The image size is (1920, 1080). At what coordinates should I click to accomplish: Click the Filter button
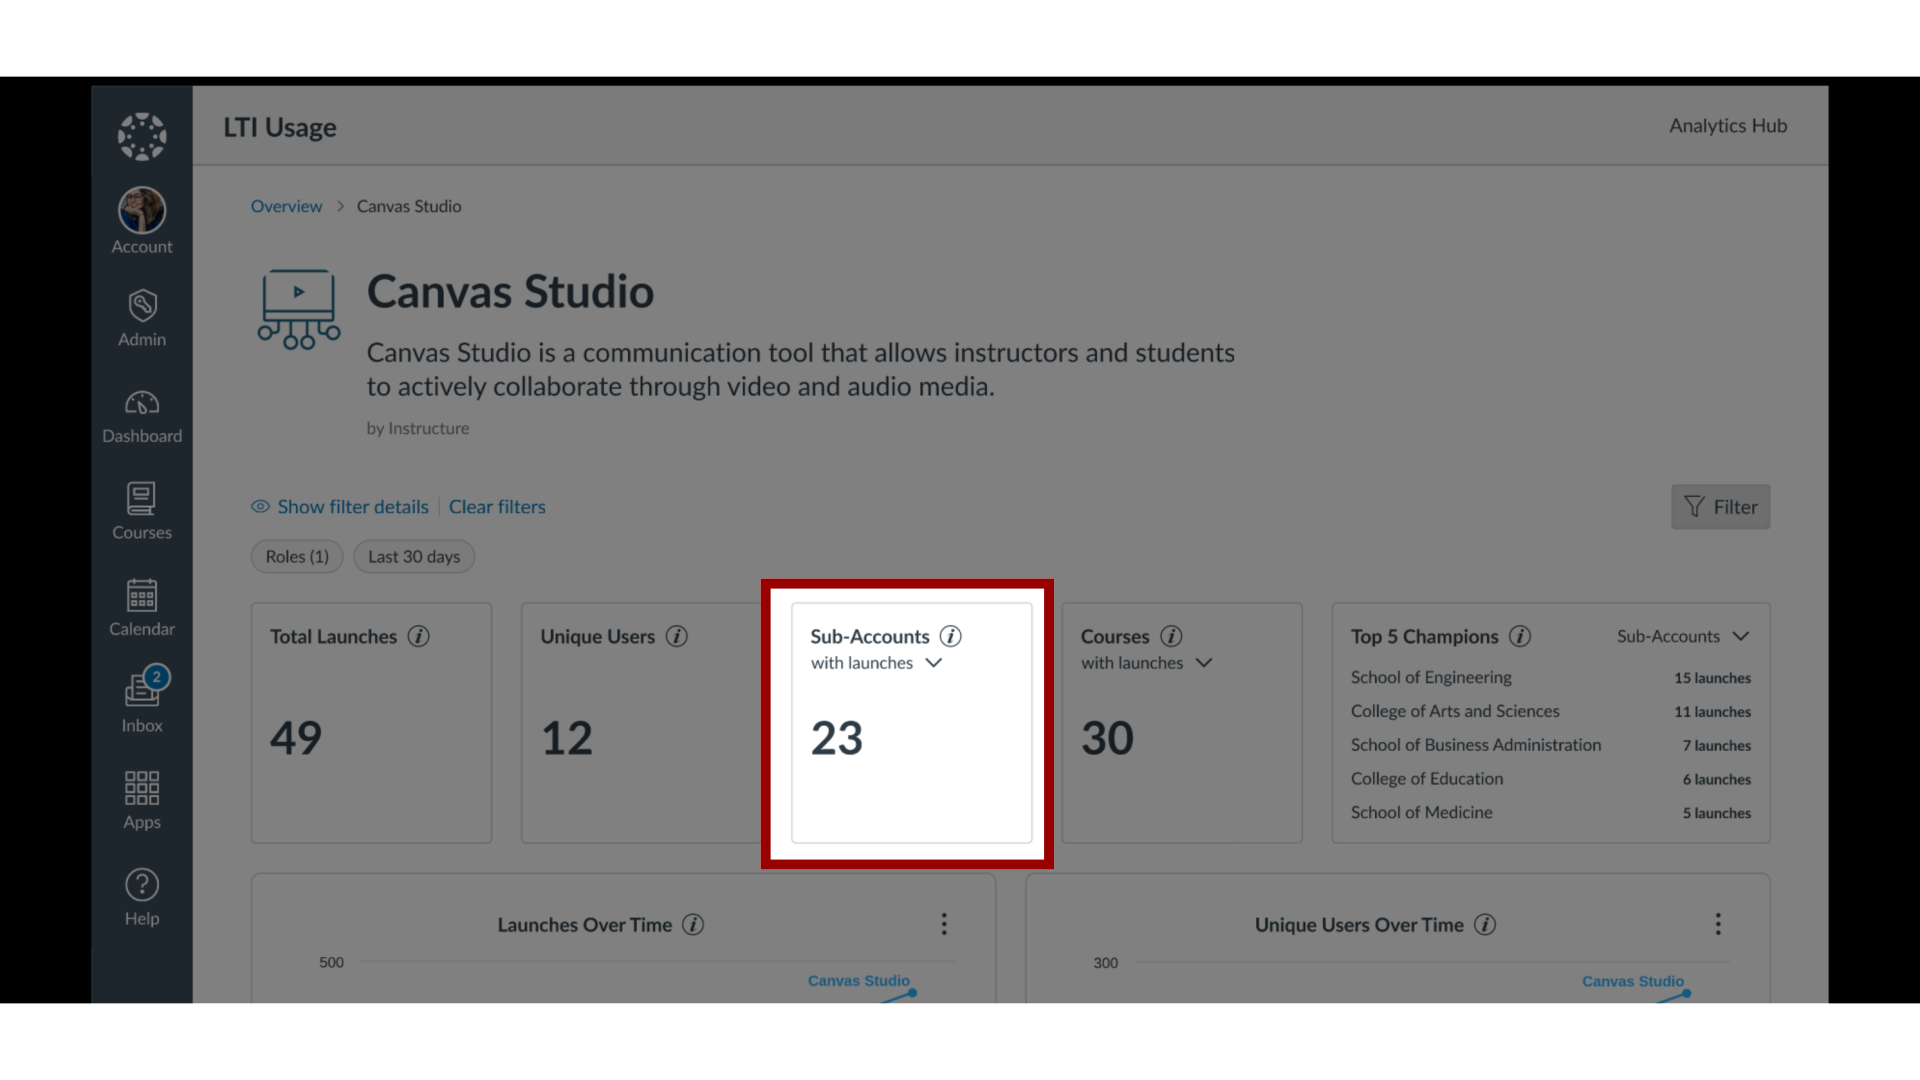[1720, 506]
